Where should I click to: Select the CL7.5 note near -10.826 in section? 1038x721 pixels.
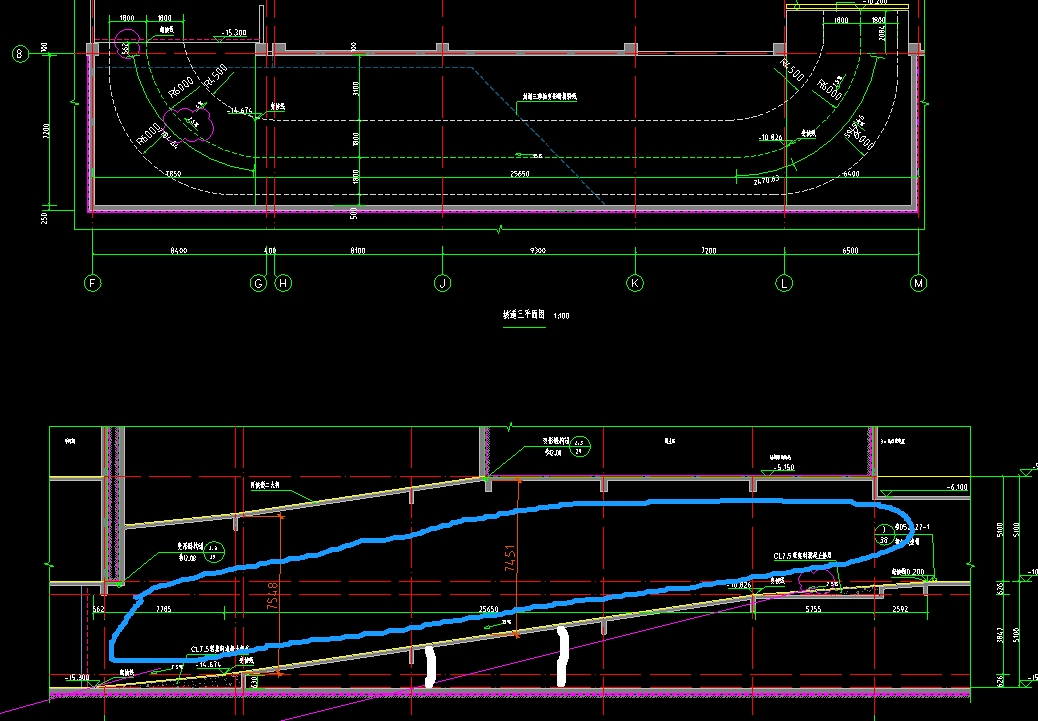tap(802, 556)
